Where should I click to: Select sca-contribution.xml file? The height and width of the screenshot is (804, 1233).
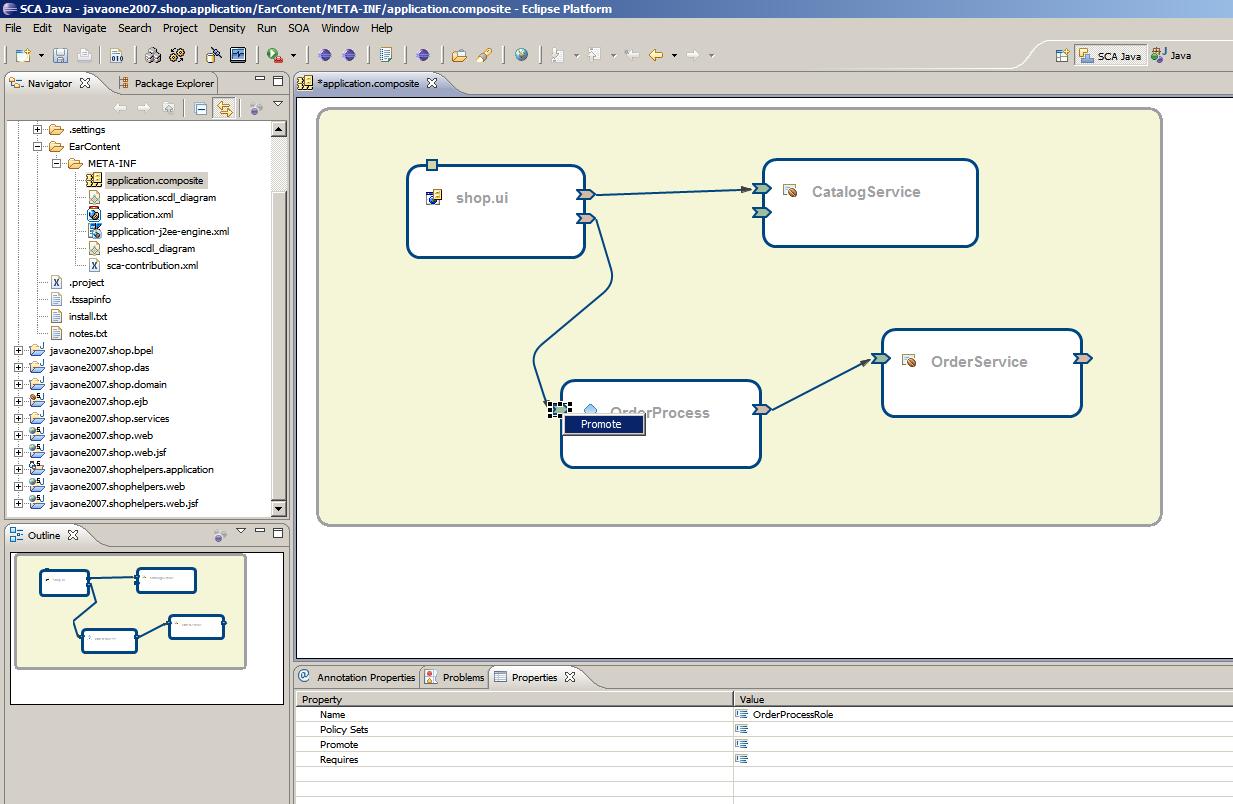coord(152,265)
